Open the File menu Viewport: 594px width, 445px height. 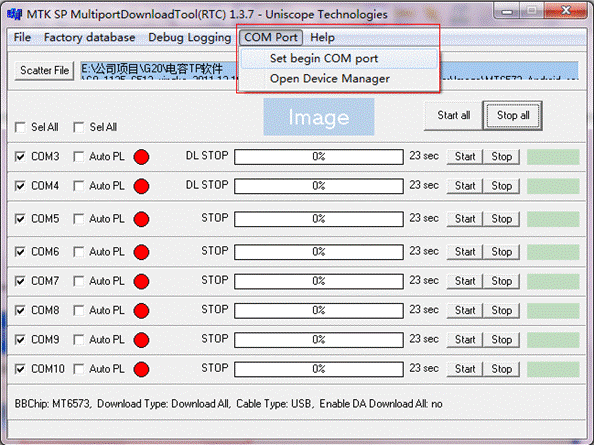tap(22, 37)
